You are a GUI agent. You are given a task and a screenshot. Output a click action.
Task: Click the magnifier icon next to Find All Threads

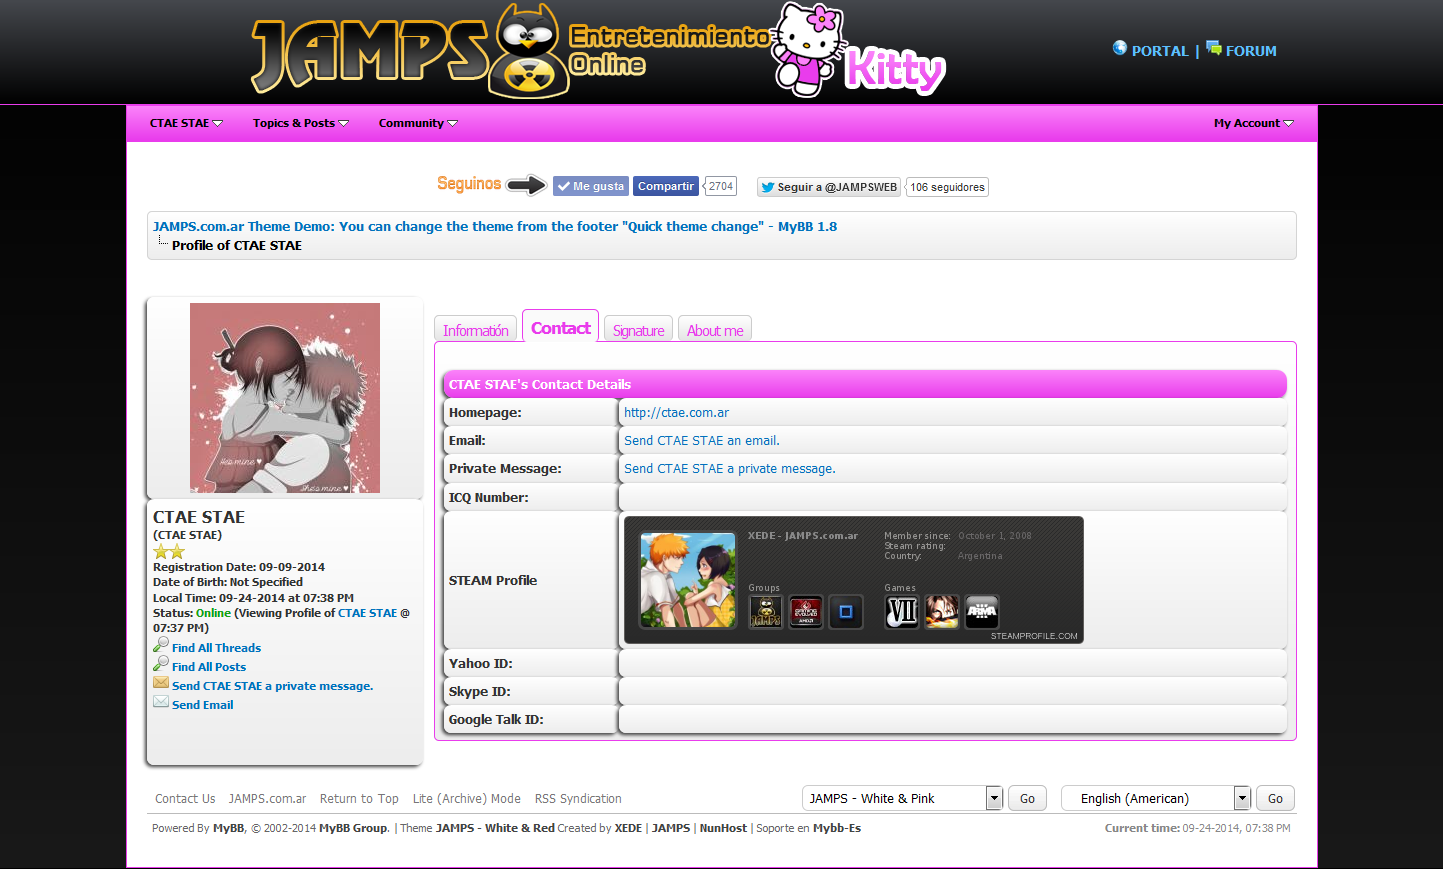[x=160, y=645]
